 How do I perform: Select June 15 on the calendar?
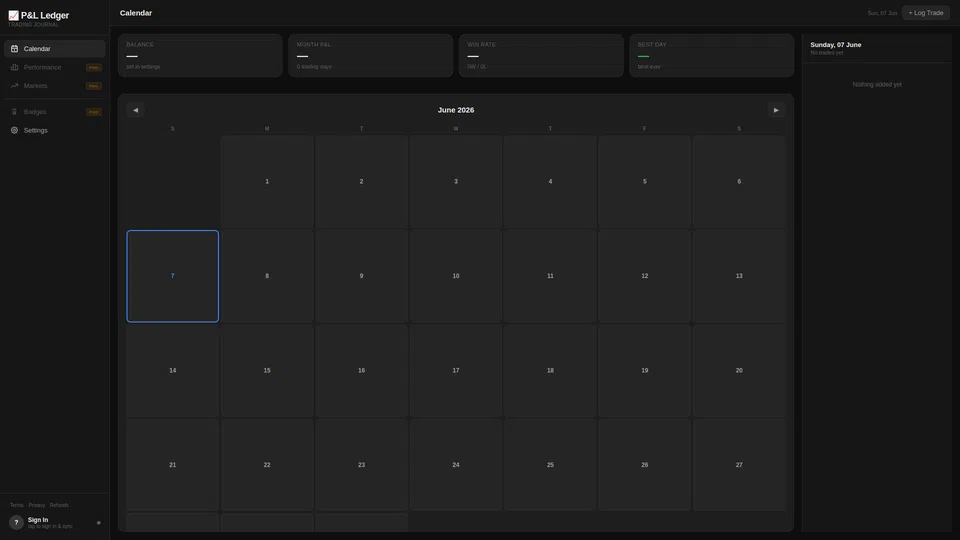tap(267, 370)
